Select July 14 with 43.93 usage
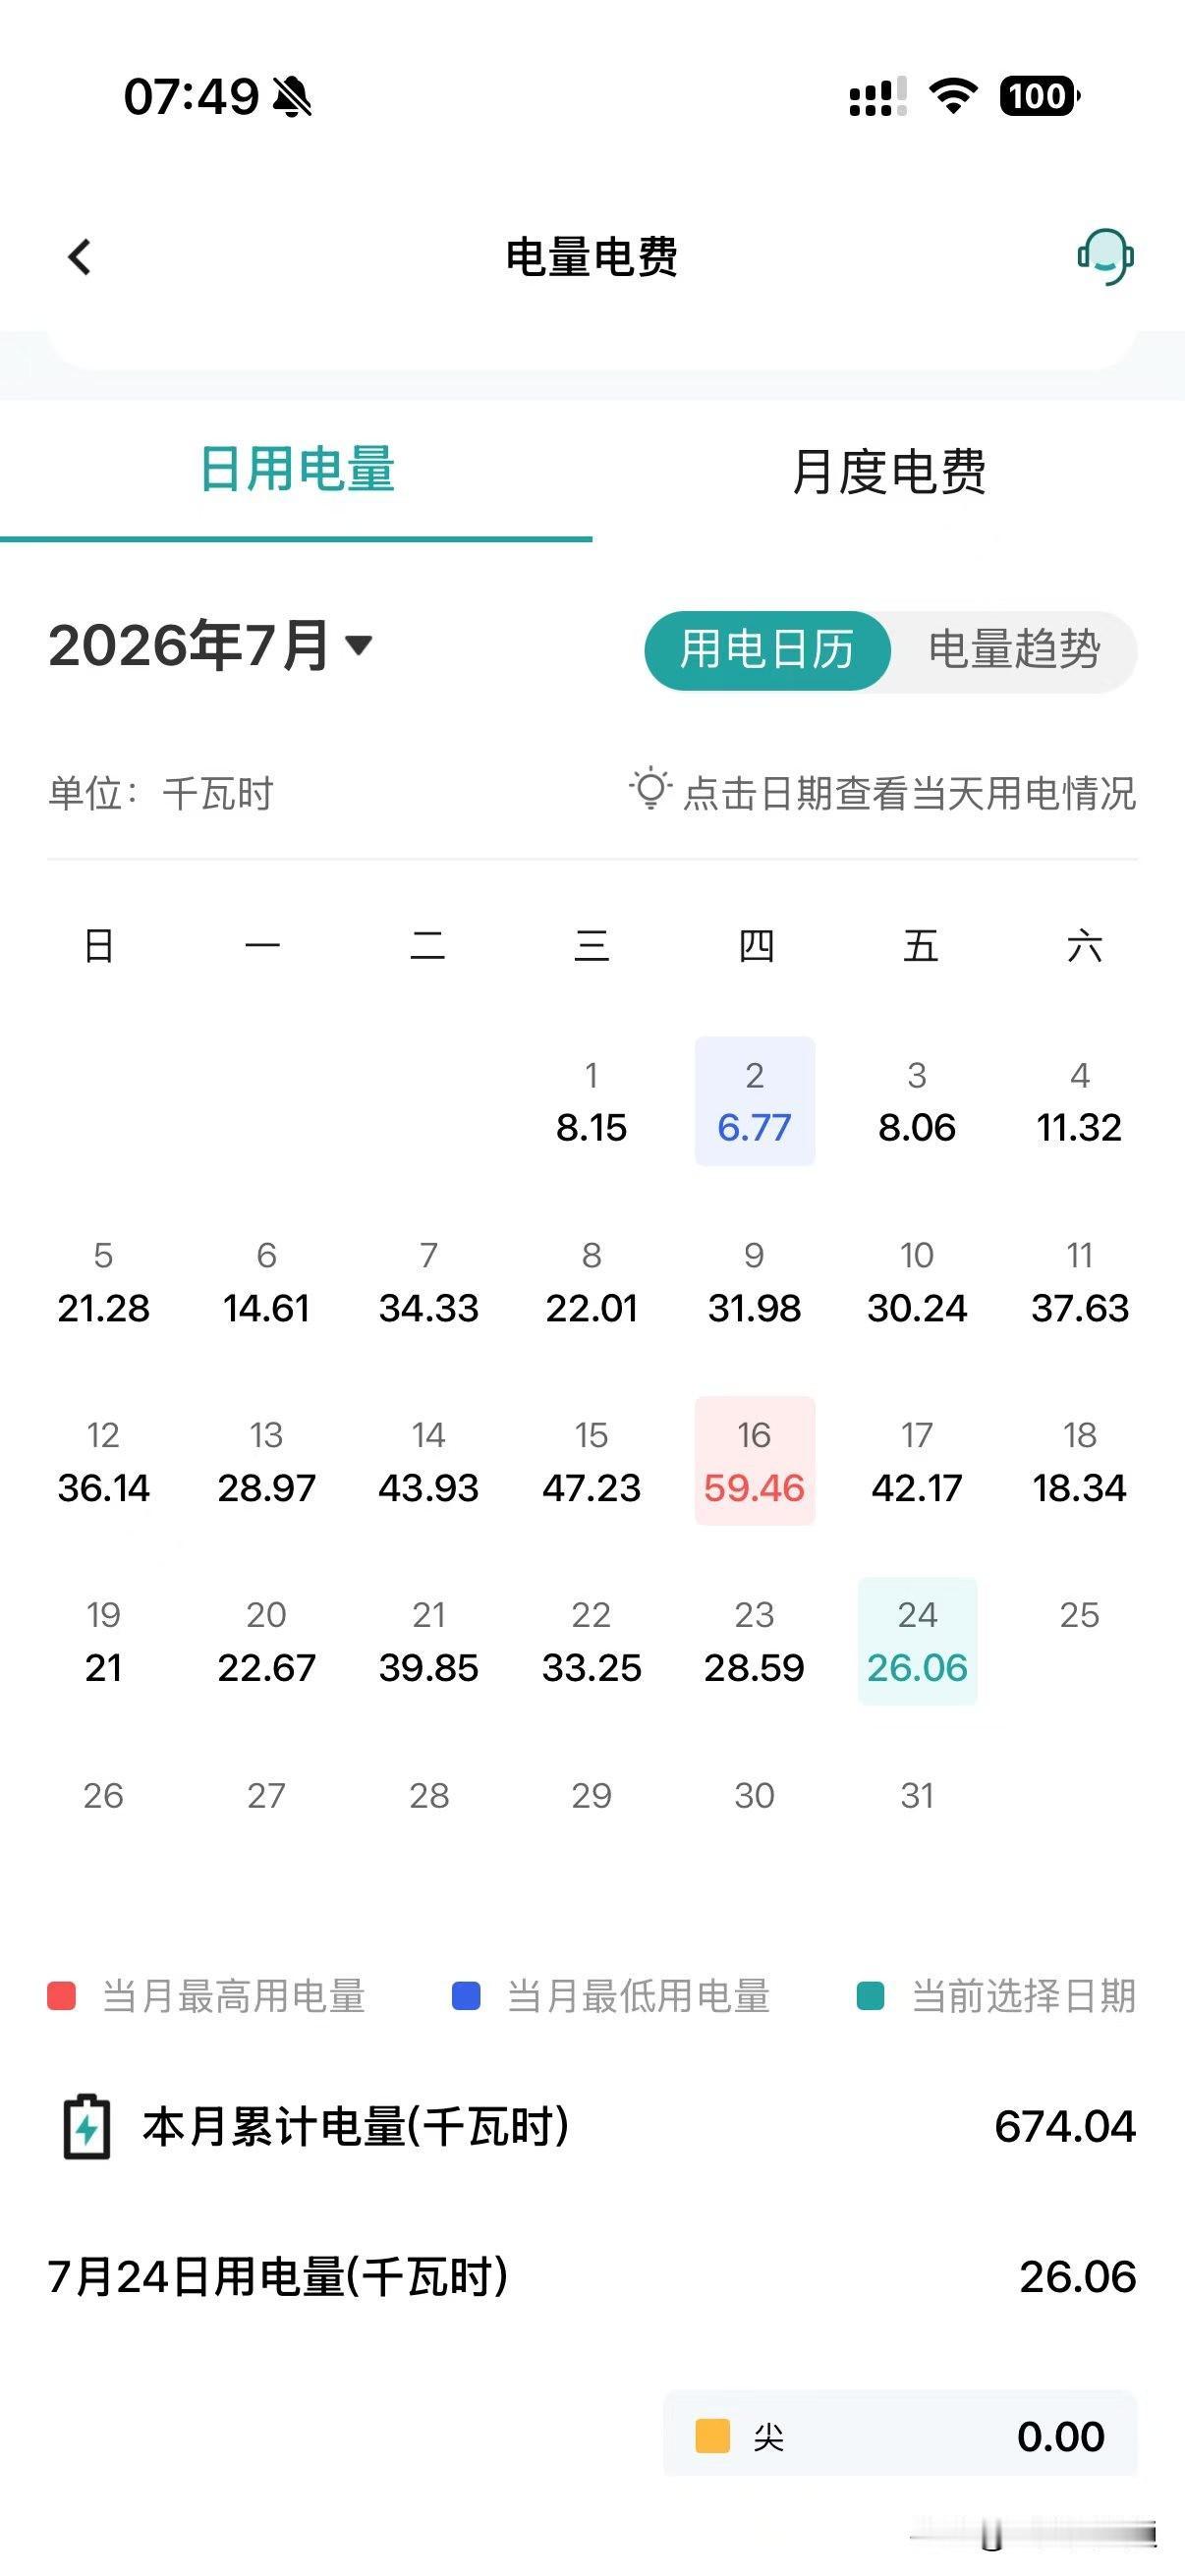 click(429, 1461)
